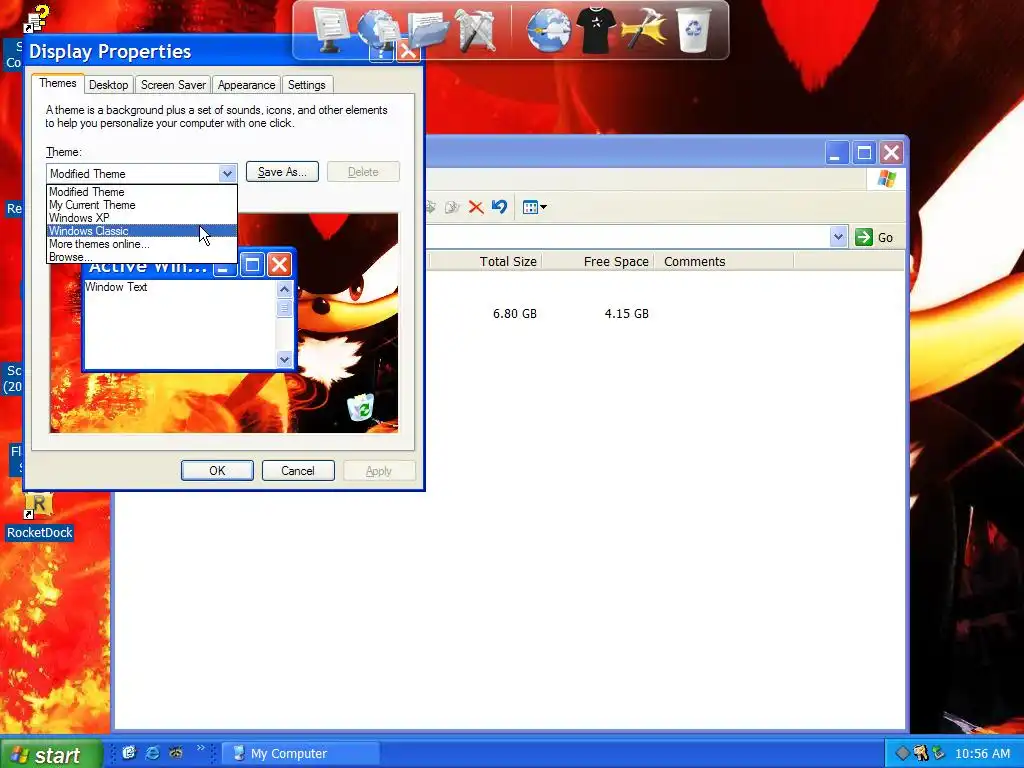Click the Comments column header

724,261
